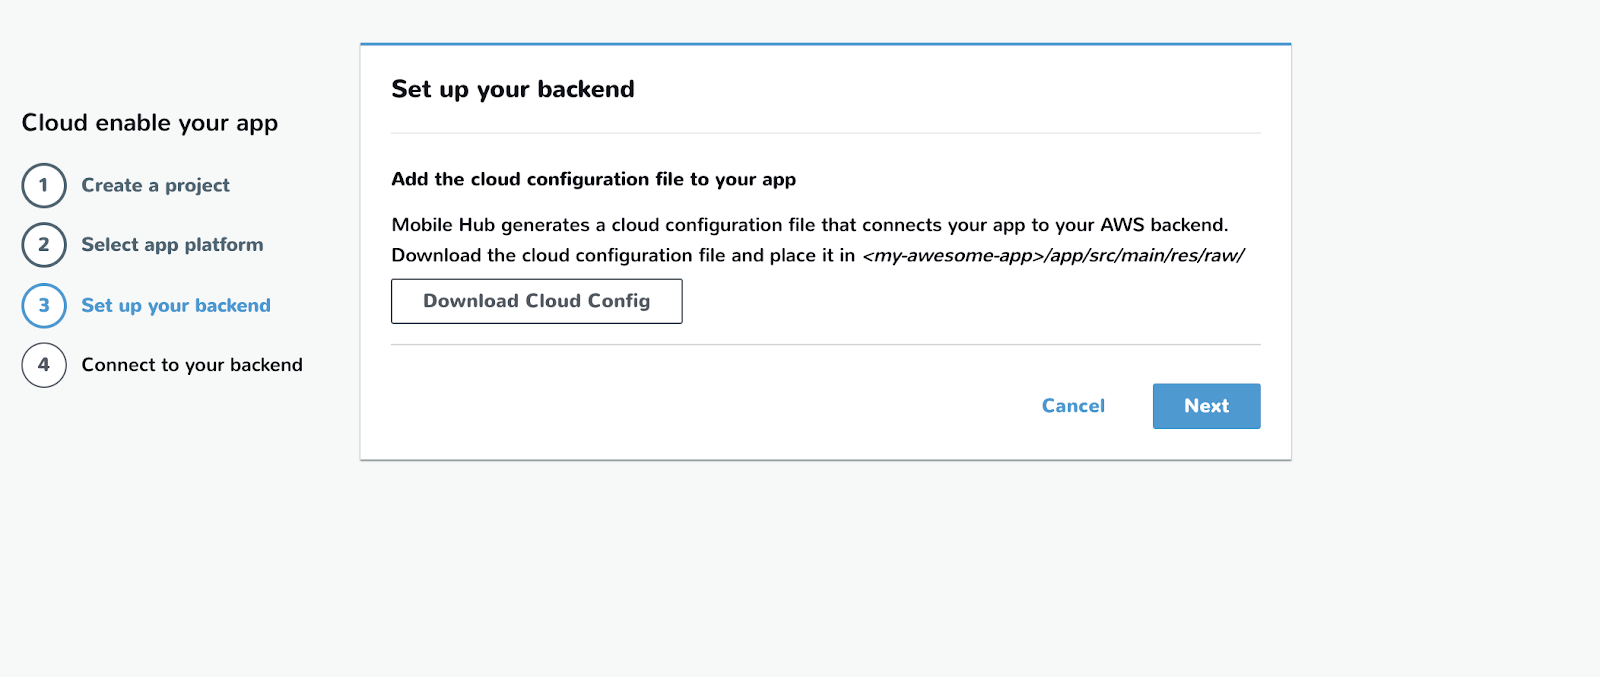Select Set up your backend in sidebar
This screenshot has width=1600, height=677.
(x=176, y=306)
